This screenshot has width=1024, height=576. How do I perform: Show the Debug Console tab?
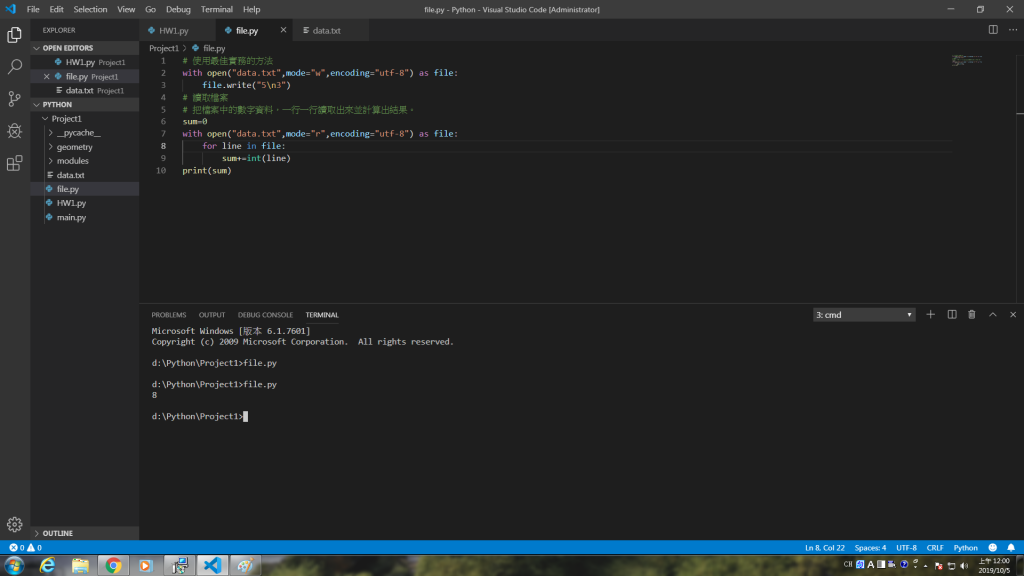pos(265,315)
